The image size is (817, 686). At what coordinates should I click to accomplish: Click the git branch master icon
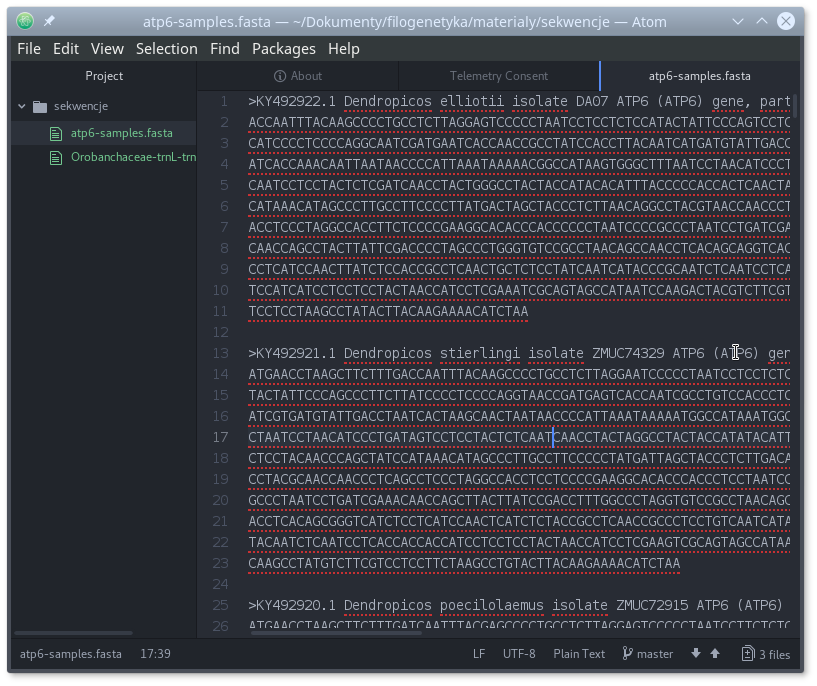pos(628,654)
